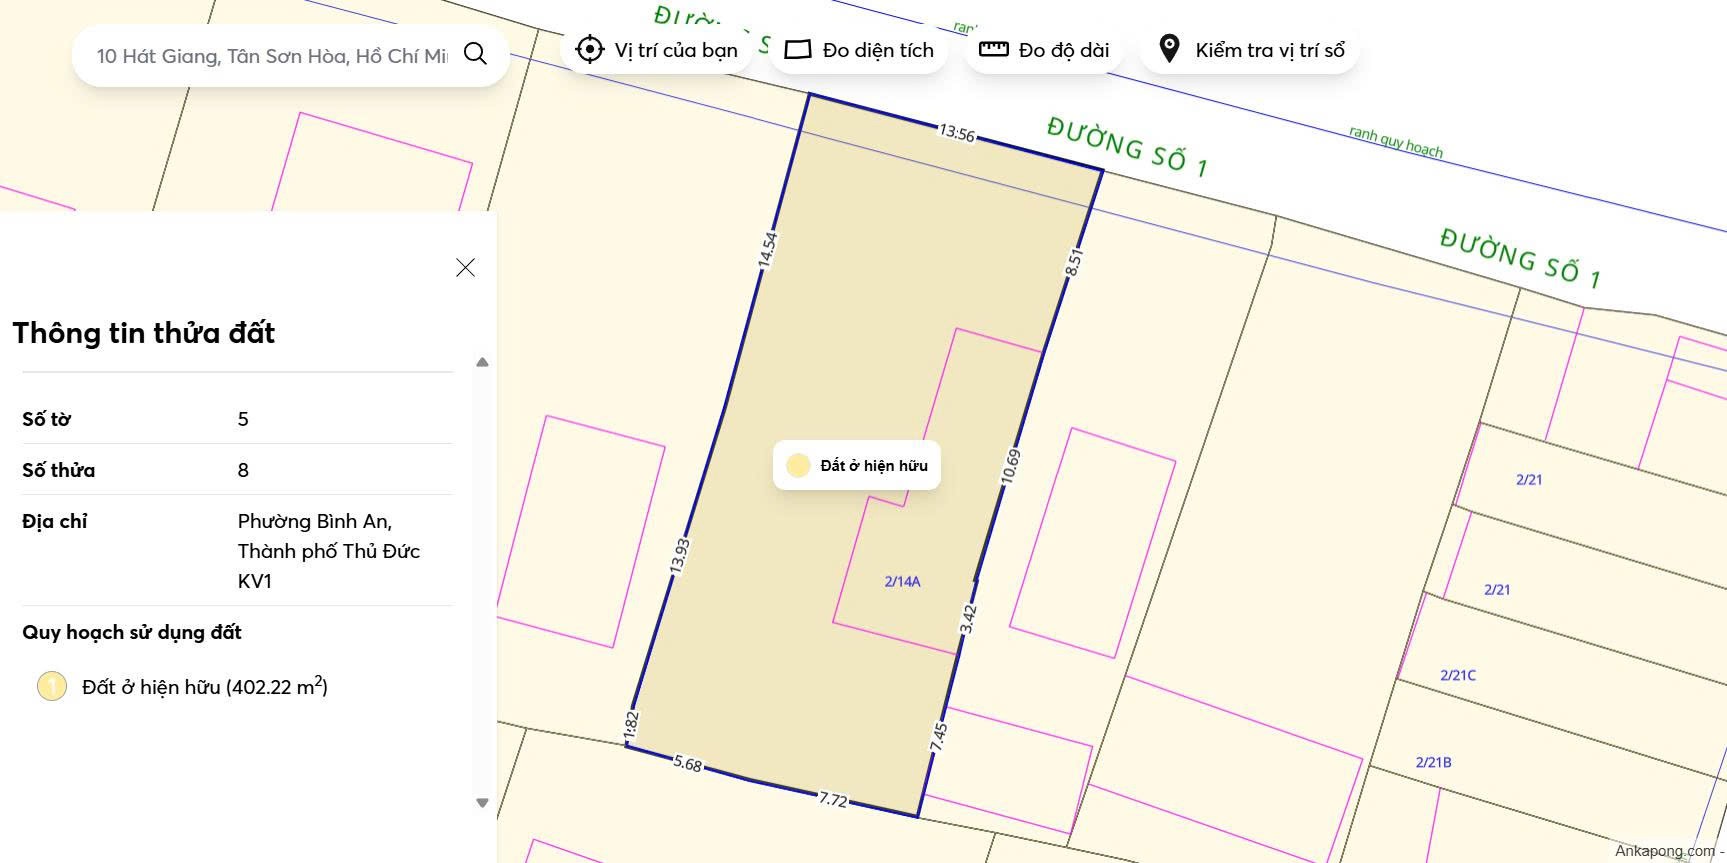Click the ruler length icon
The image size is (1727, 863).
tap(993, 49)
